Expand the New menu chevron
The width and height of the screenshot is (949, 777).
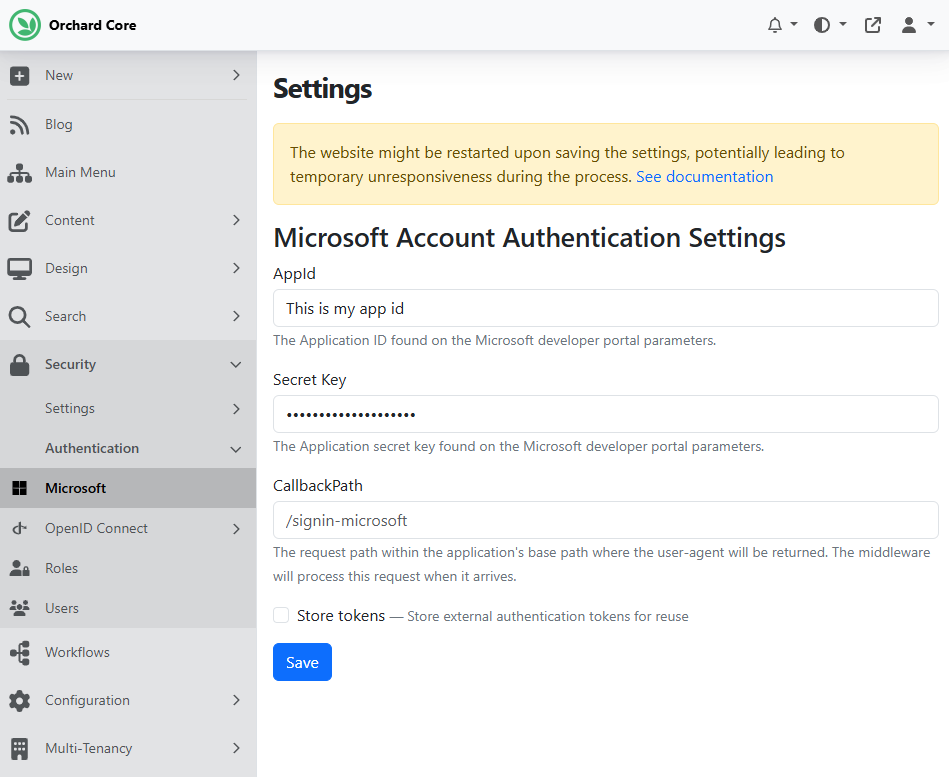237,75
